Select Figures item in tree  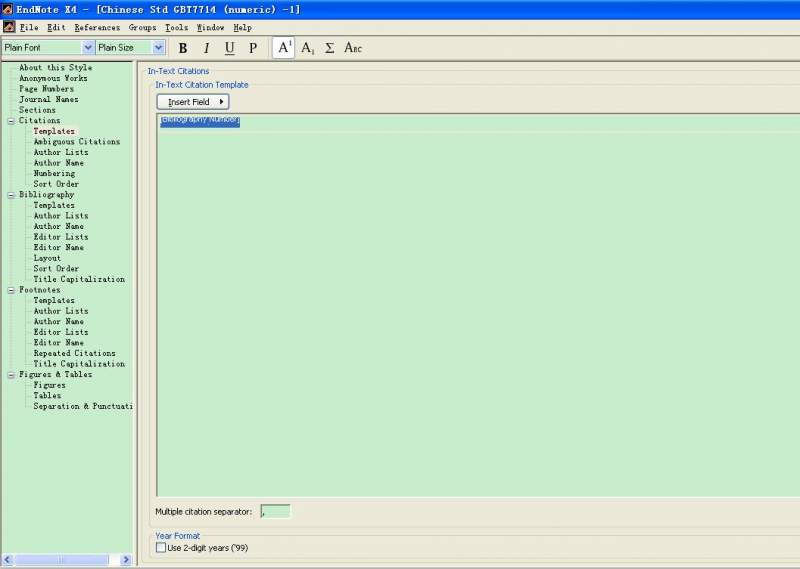coord(49,385)
